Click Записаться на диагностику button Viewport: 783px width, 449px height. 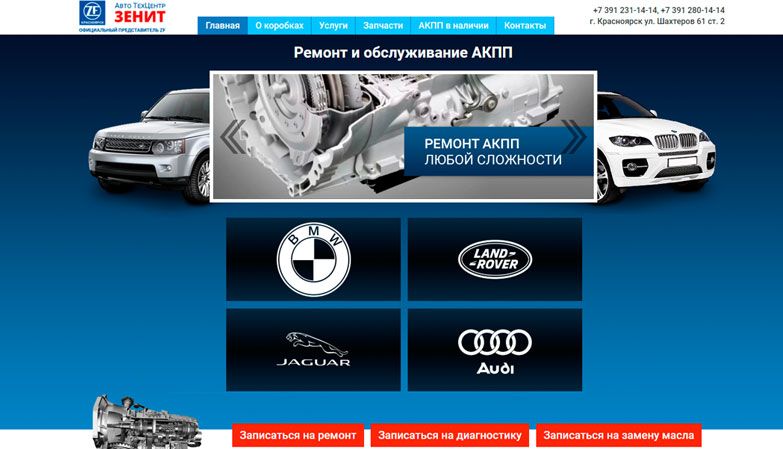click(450, 435)
